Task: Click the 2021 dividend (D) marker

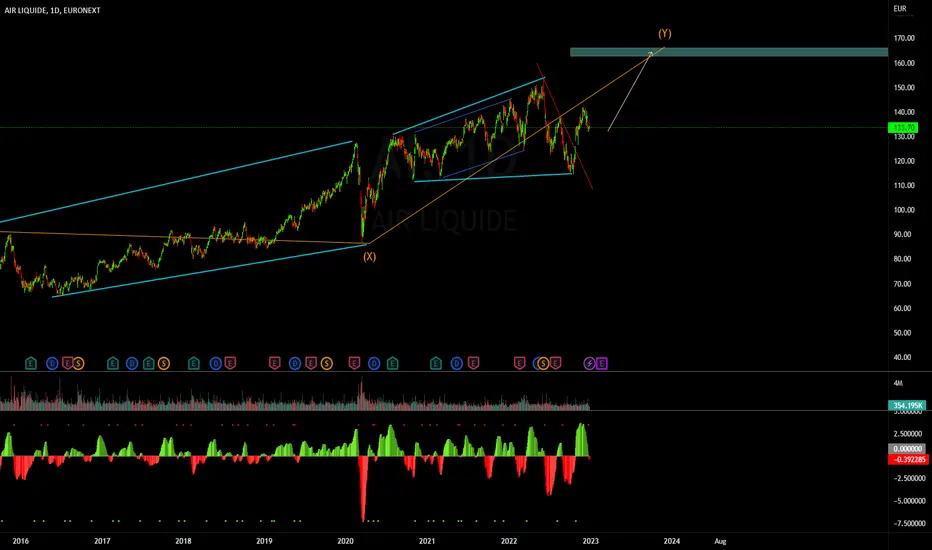Action: 456,363
